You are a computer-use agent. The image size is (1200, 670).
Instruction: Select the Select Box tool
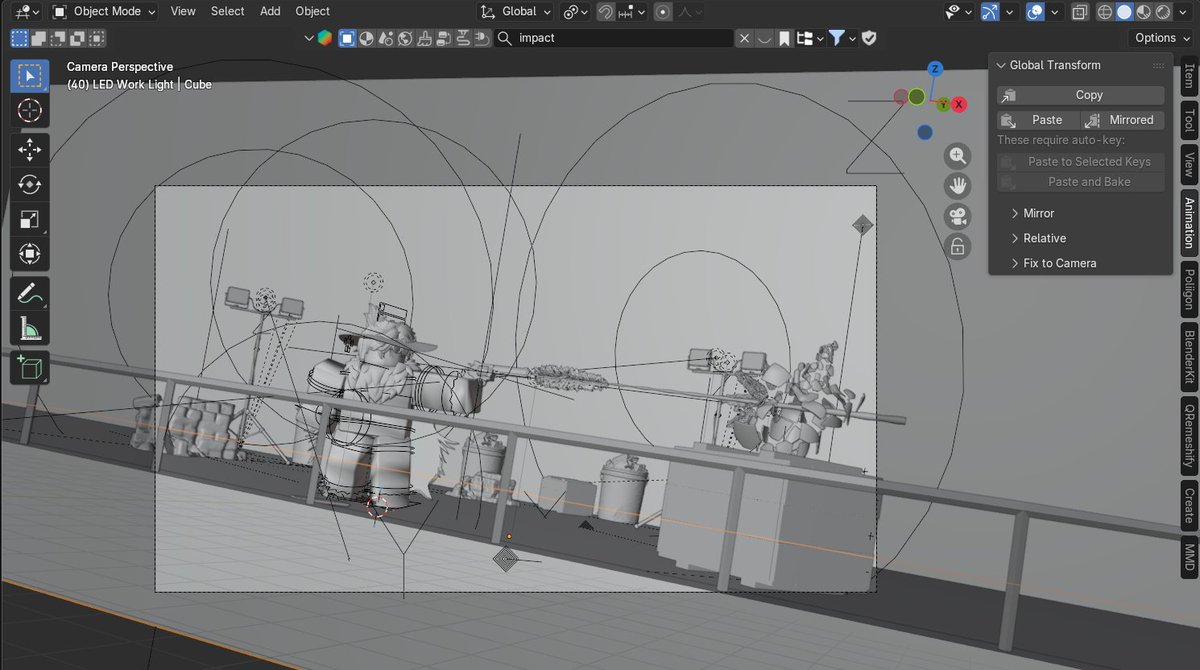(x=29, y=76)
